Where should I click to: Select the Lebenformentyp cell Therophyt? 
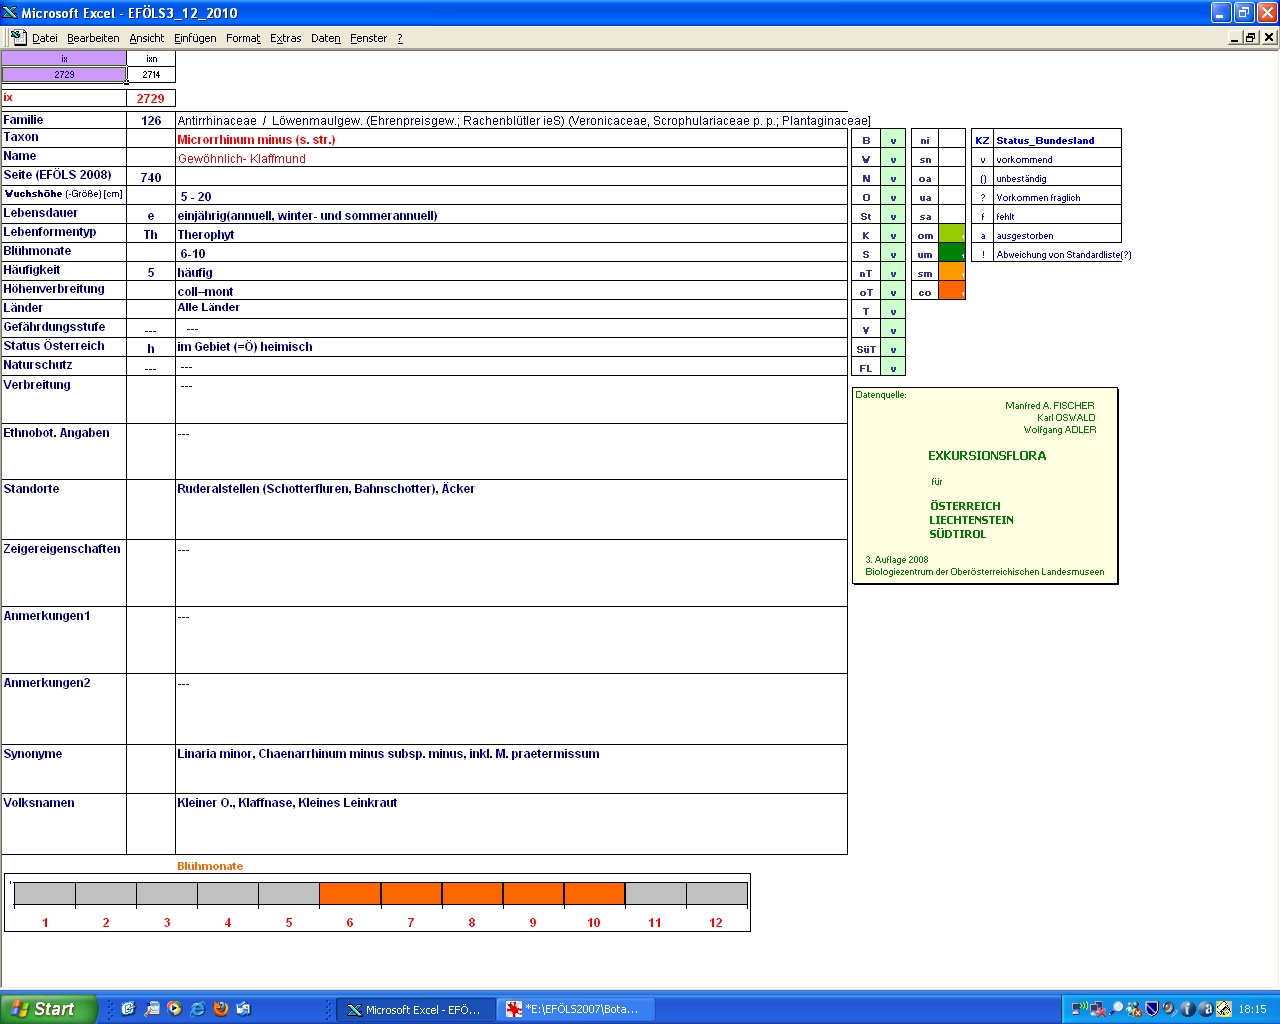511,234
